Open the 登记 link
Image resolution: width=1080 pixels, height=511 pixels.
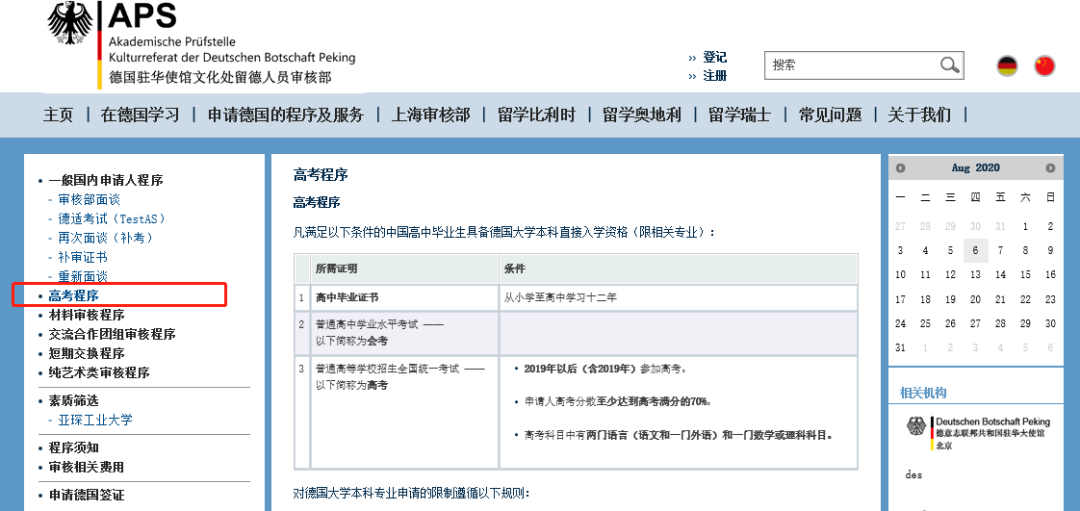[x=714, y=57]
